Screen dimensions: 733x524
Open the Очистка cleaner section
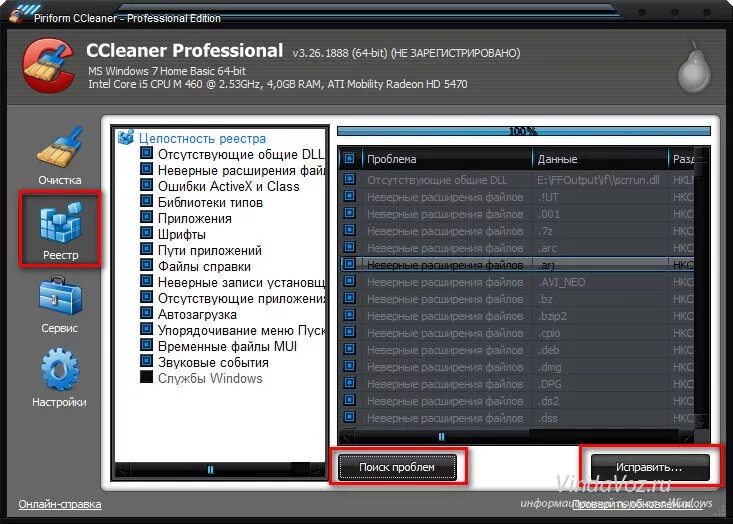pos(59,155)
